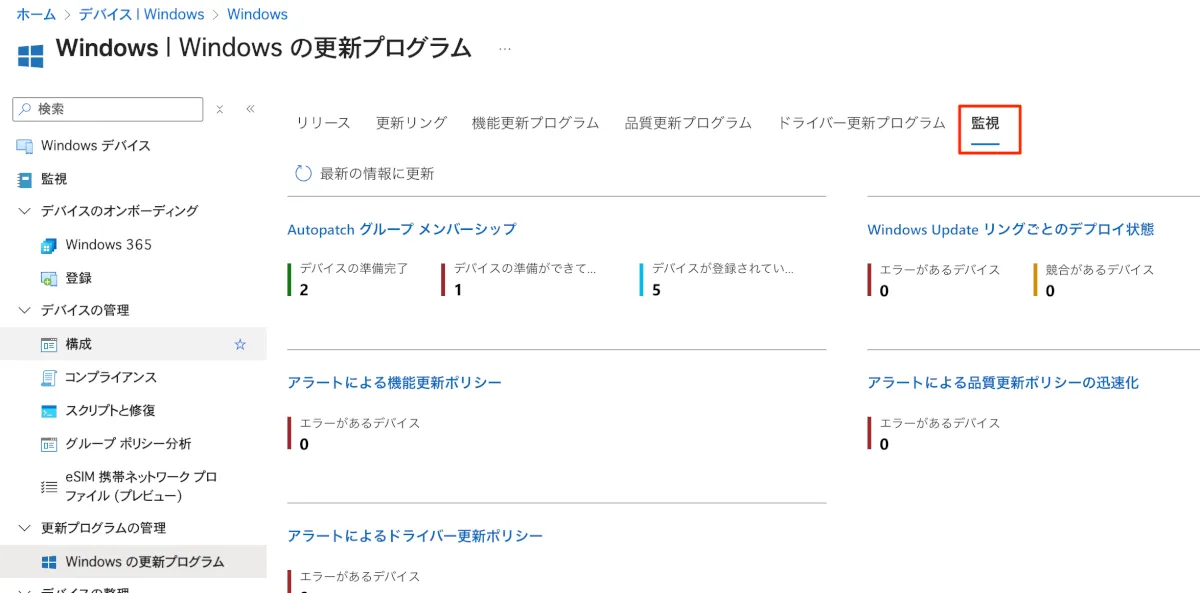Click the 登録 enrollment icon
This screenshot has width=1200, height=593.
coord(48,278)
